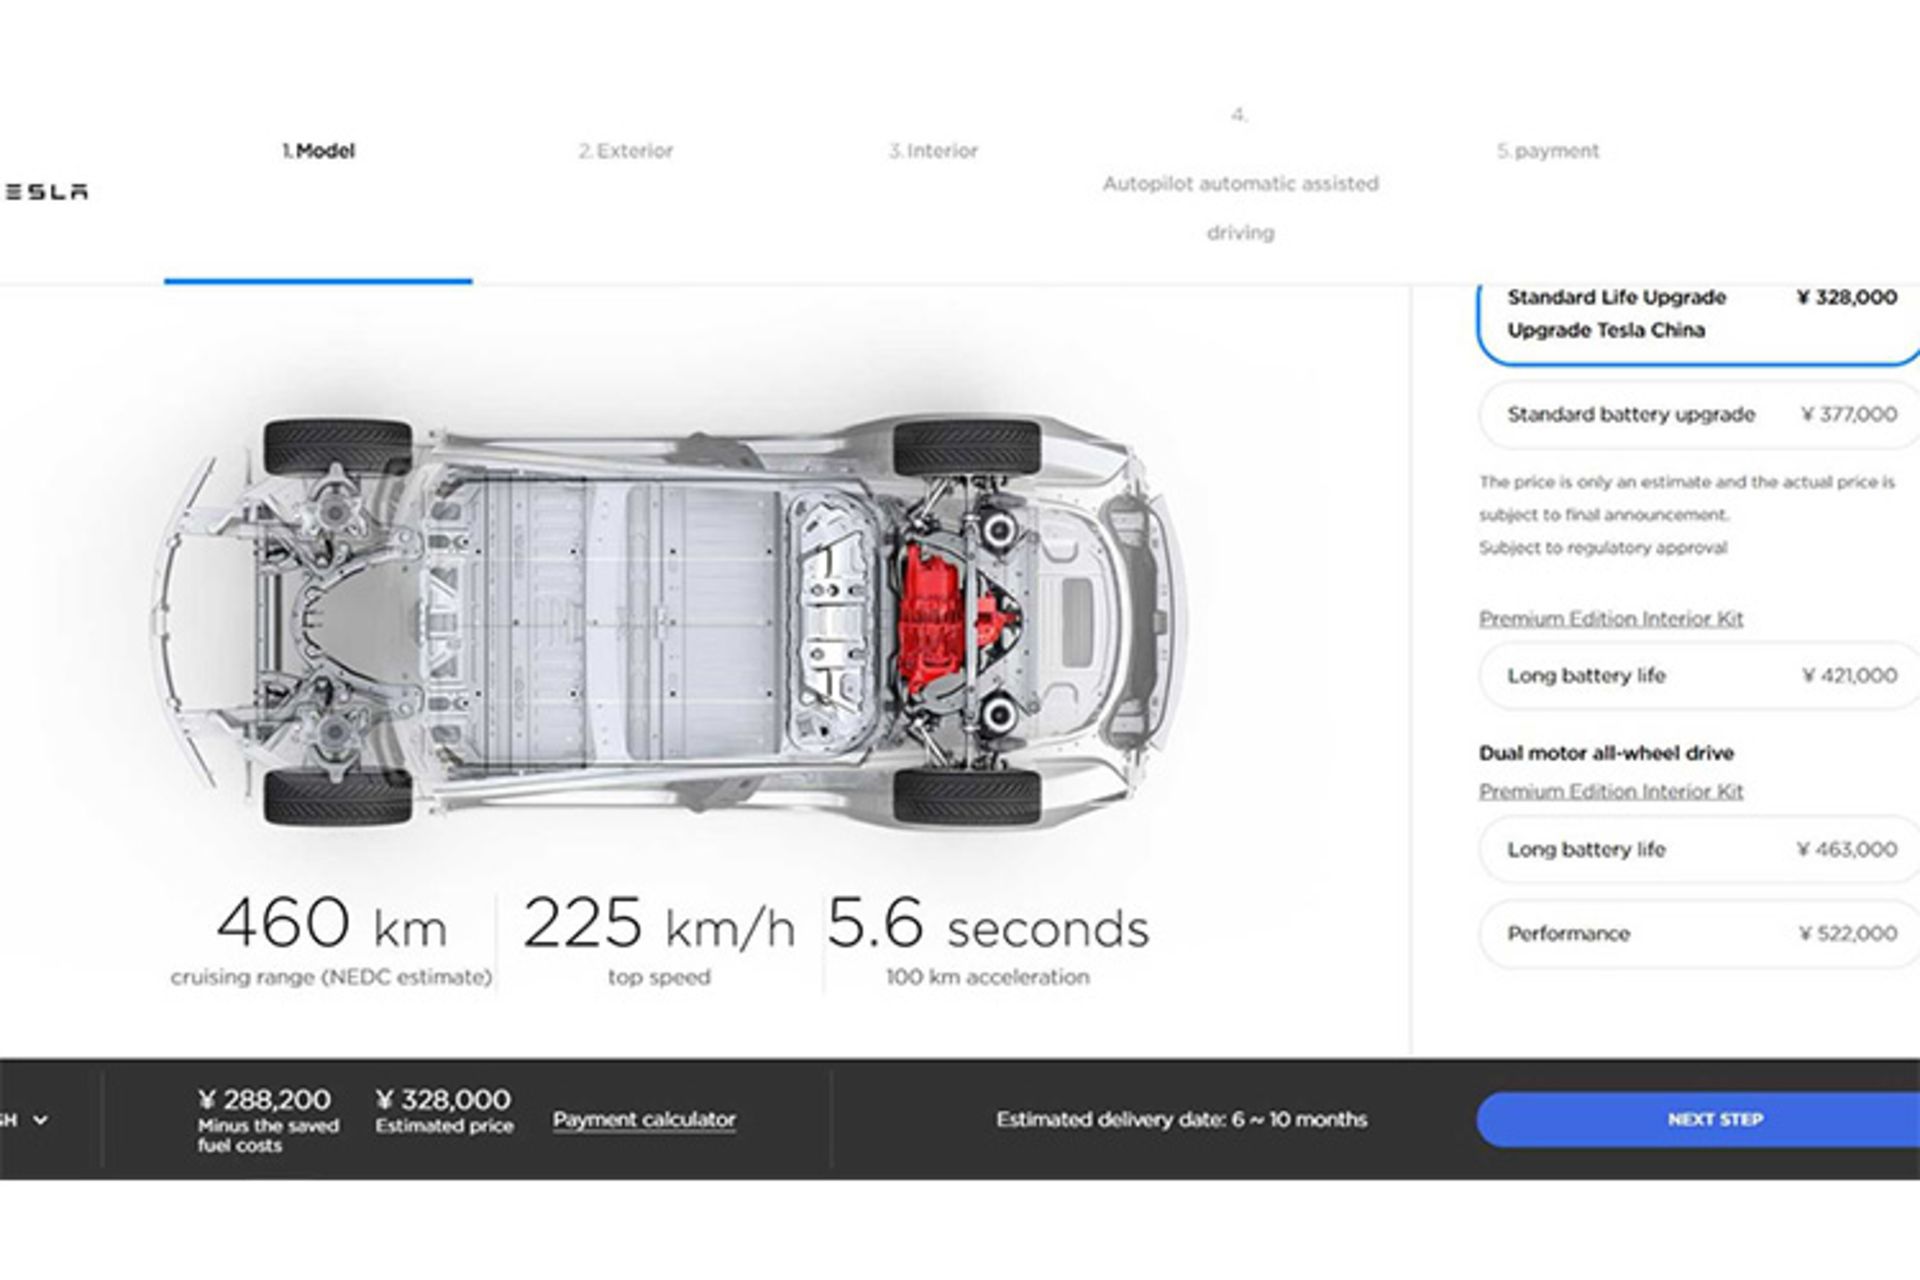
Task: Open first Premium Edition Interior Kit link
Action: (x=1611, y=619)
